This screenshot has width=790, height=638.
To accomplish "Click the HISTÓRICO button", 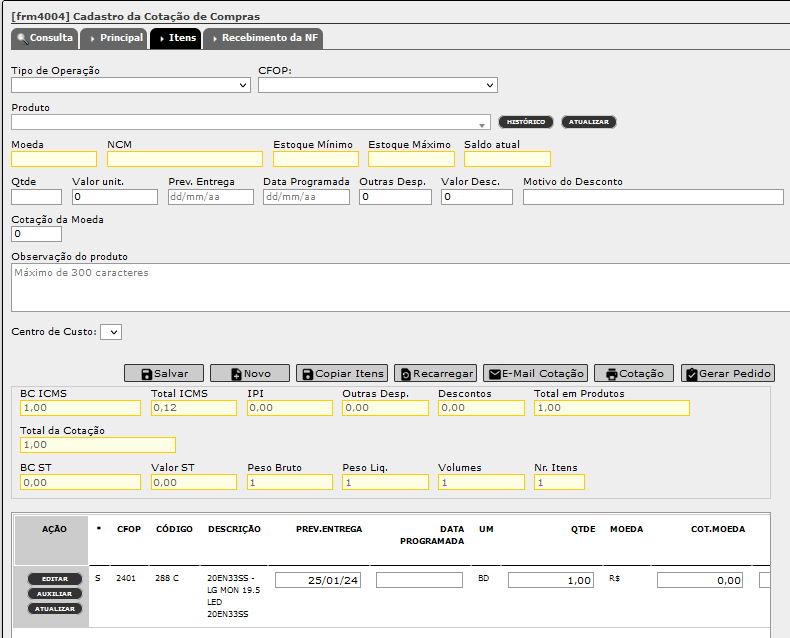I will click(x=525, y=122).
